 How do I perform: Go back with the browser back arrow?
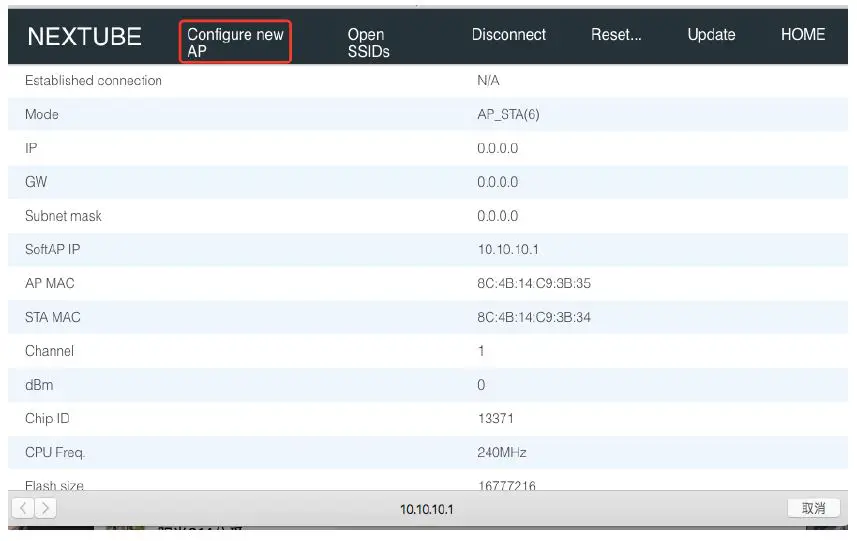pos(23,508)
